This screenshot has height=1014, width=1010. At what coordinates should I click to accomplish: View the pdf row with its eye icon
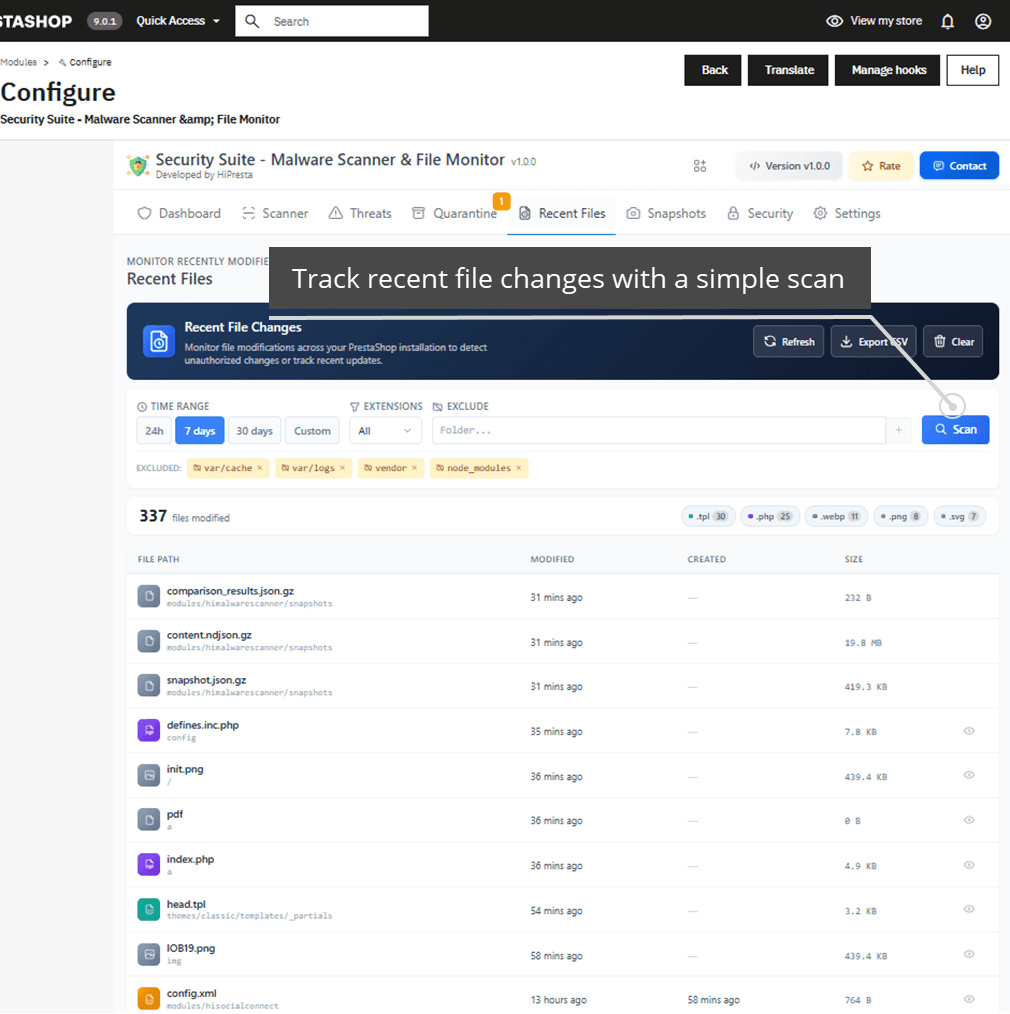pyautogui.click(x=969, y=819)
